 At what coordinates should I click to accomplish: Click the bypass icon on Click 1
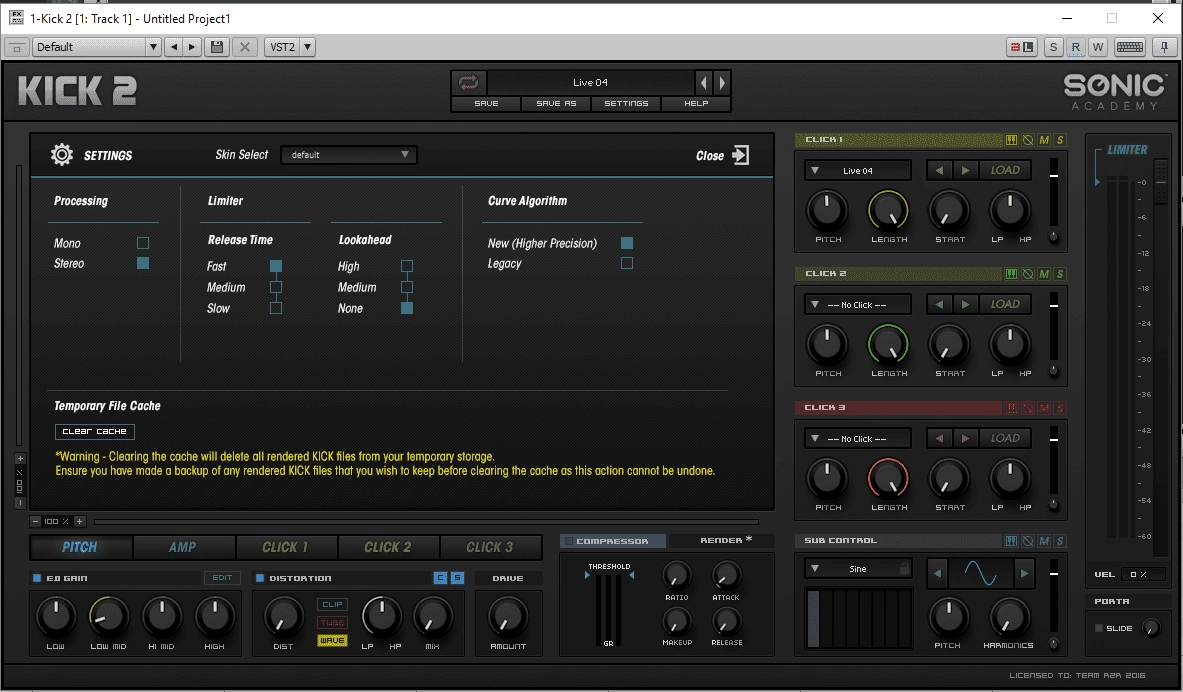click(x=1028, y=140)
